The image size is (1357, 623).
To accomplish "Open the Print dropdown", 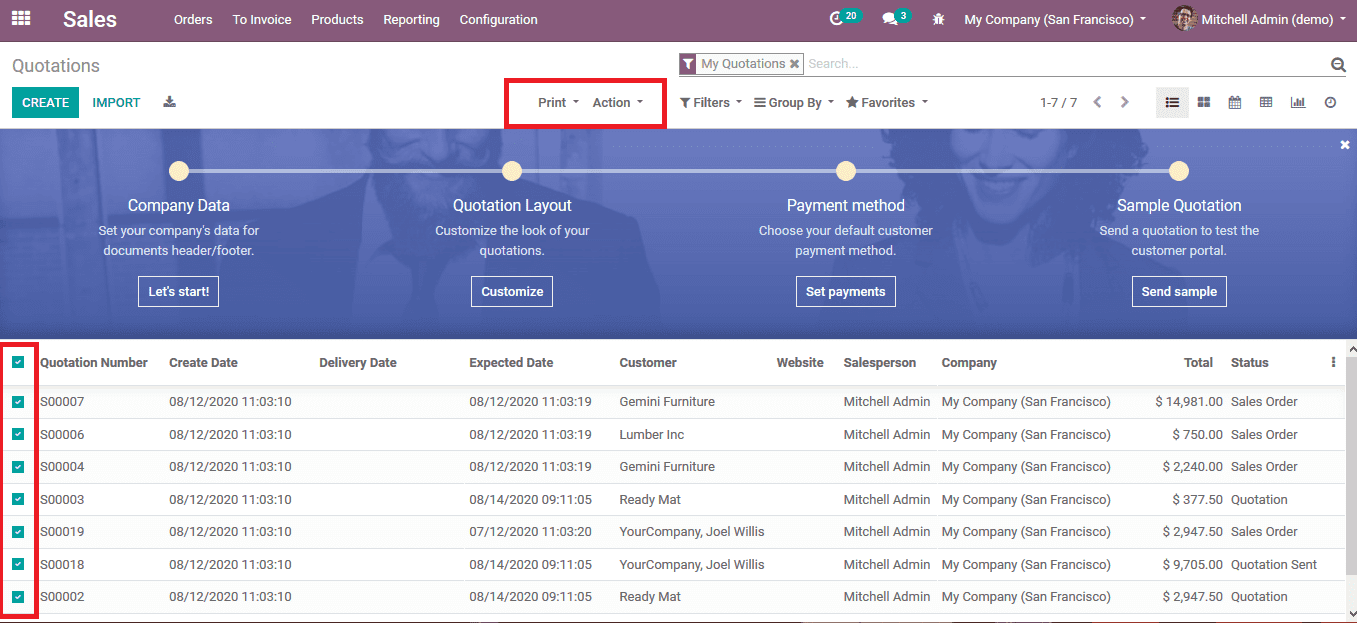I will (558, 102).
